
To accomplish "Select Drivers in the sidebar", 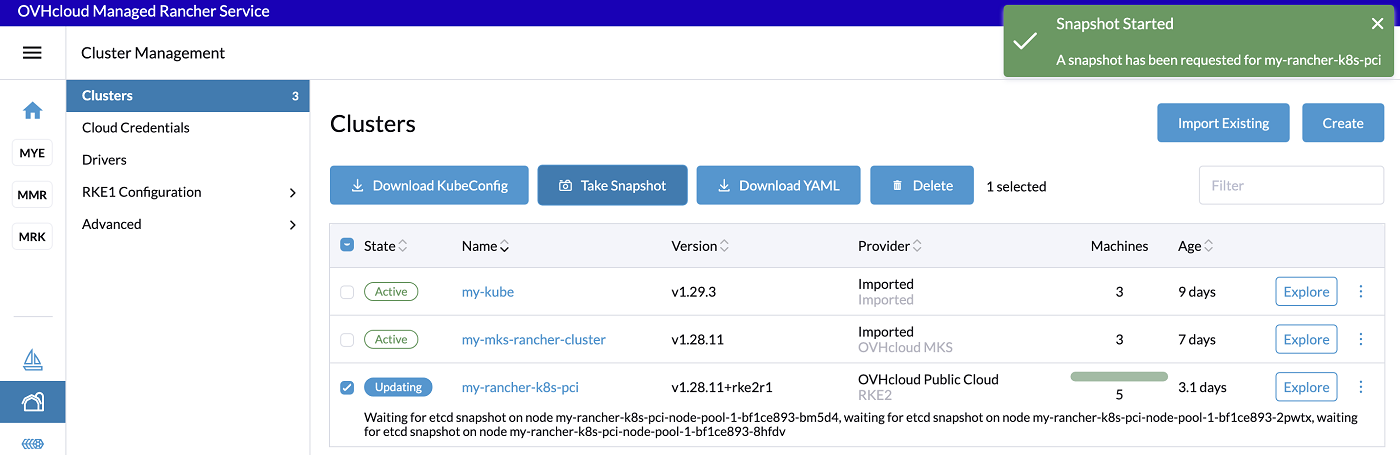I will [104, 160].
